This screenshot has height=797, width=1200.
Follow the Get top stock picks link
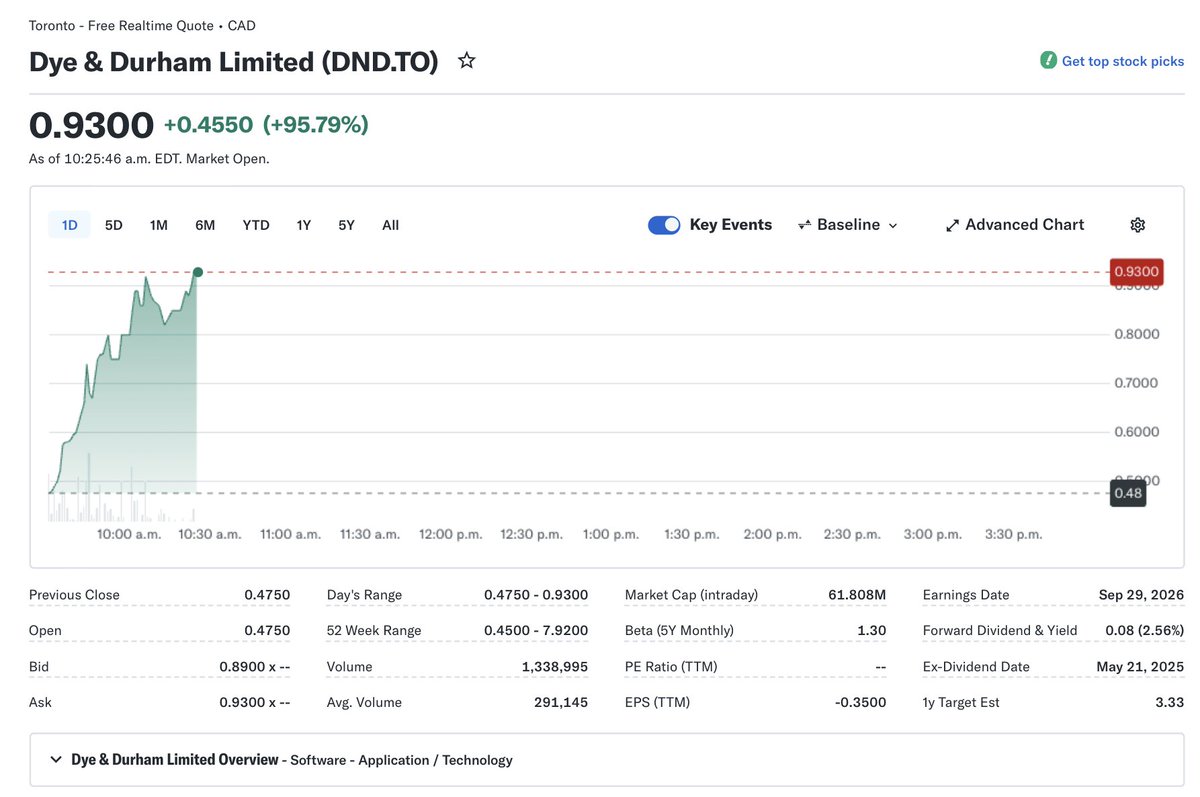(1123, 61)
